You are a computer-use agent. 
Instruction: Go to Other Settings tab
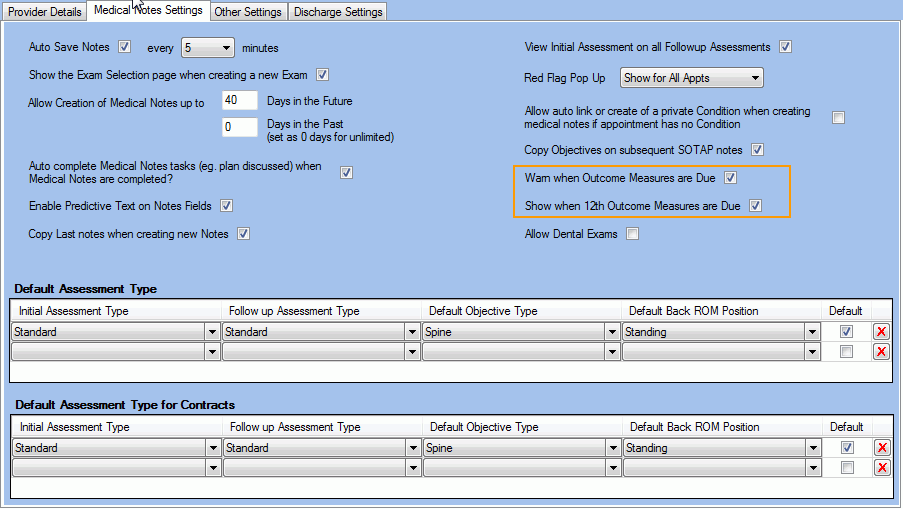point(248,12)
